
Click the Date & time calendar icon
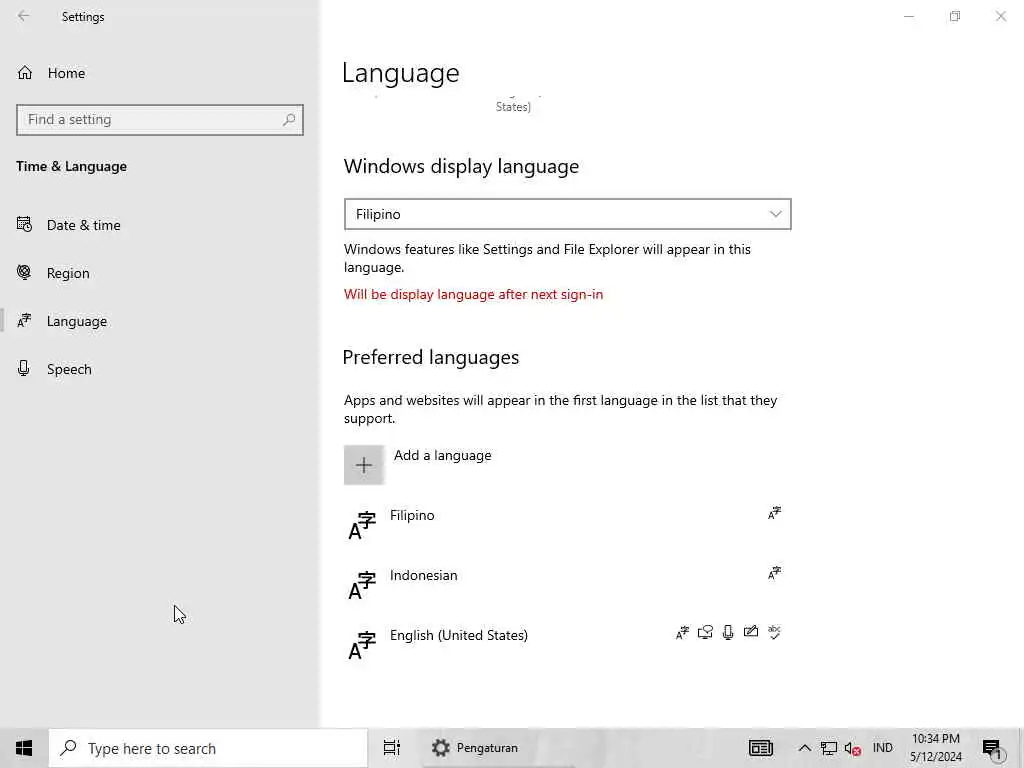pos(24,225)
